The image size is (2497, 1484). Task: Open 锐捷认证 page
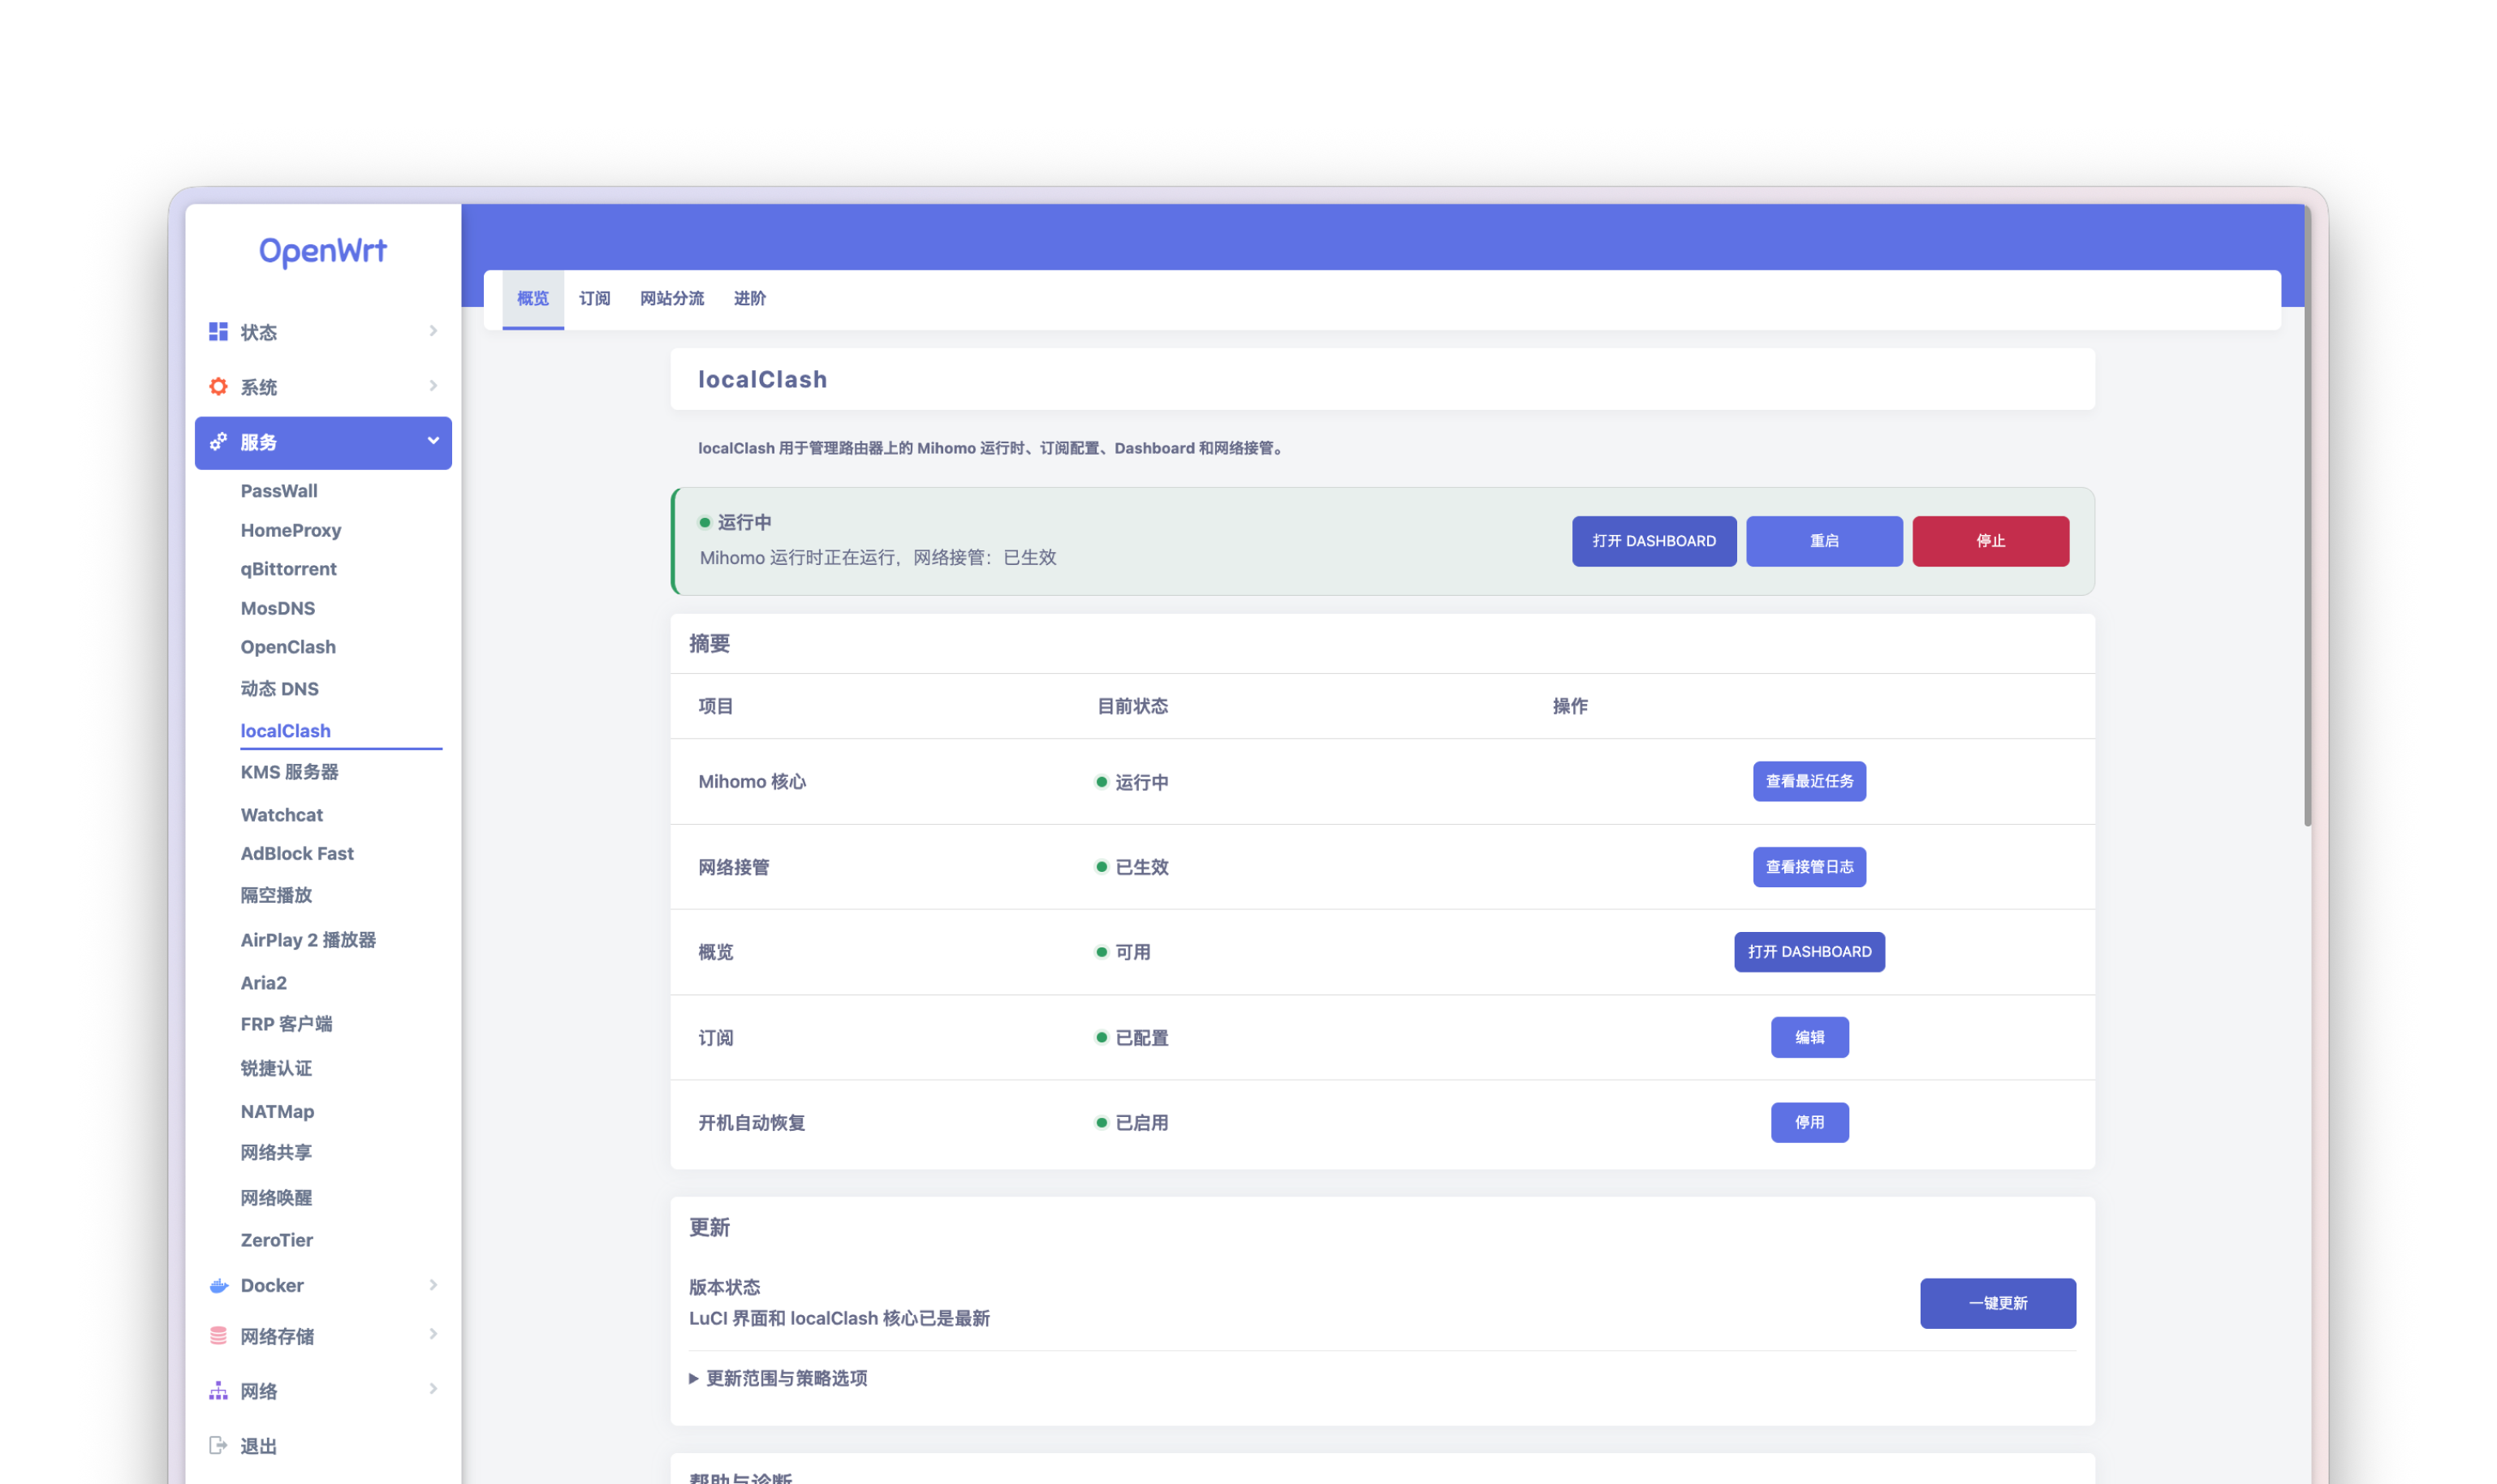[277, 1068]
